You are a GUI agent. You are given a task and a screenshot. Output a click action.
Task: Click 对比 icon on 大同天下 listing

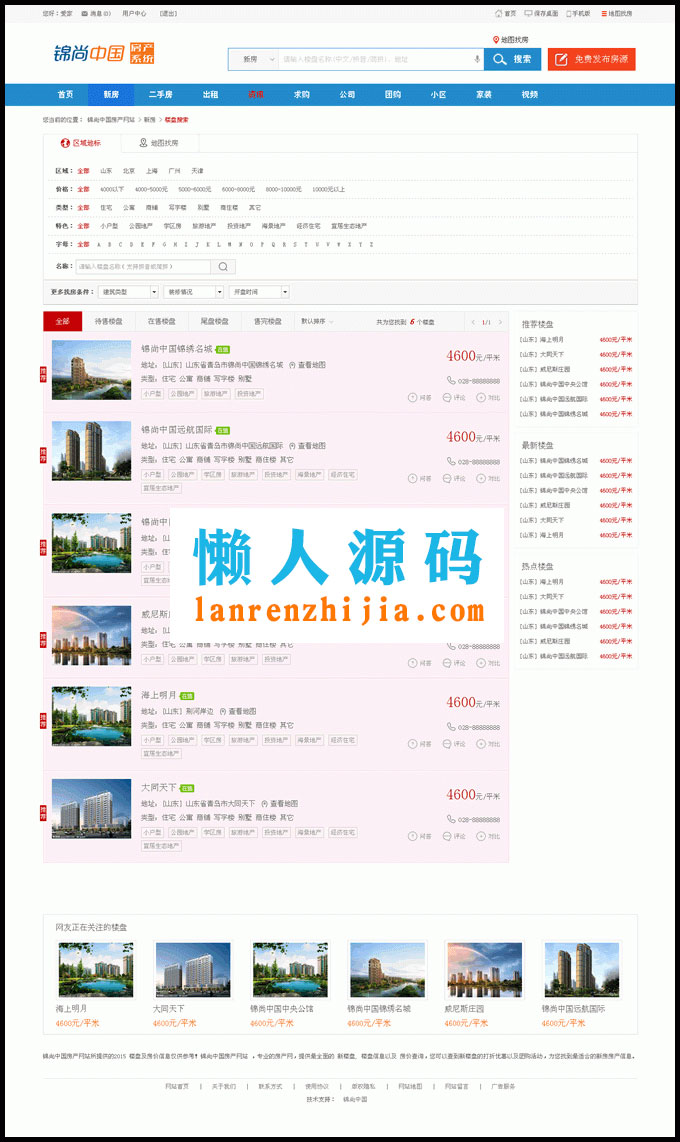[x=481, y=836]
